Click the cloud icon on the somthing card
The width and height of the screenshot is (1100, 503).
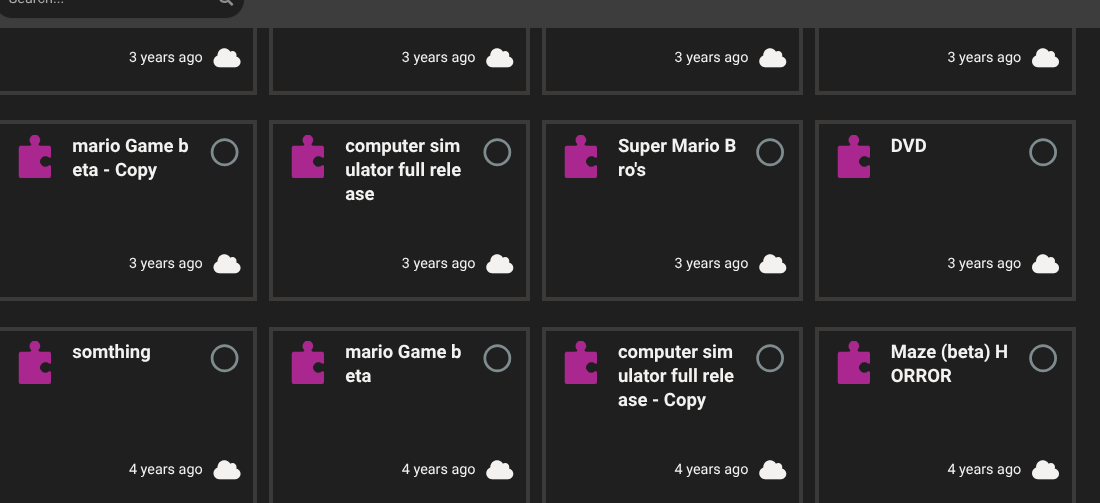pos(227,470)
